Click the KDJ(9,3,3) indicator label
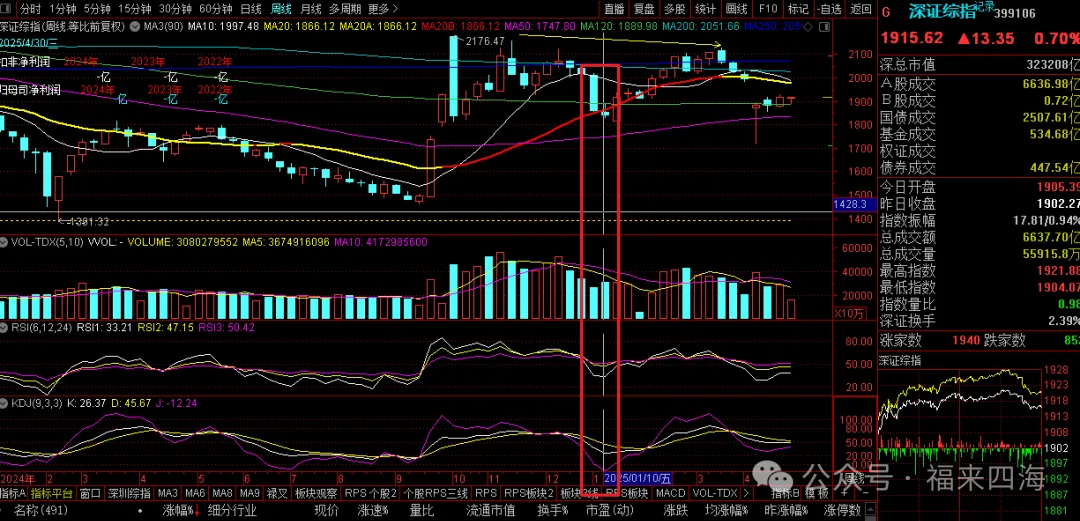1080x521 pixels. (37, 402)
